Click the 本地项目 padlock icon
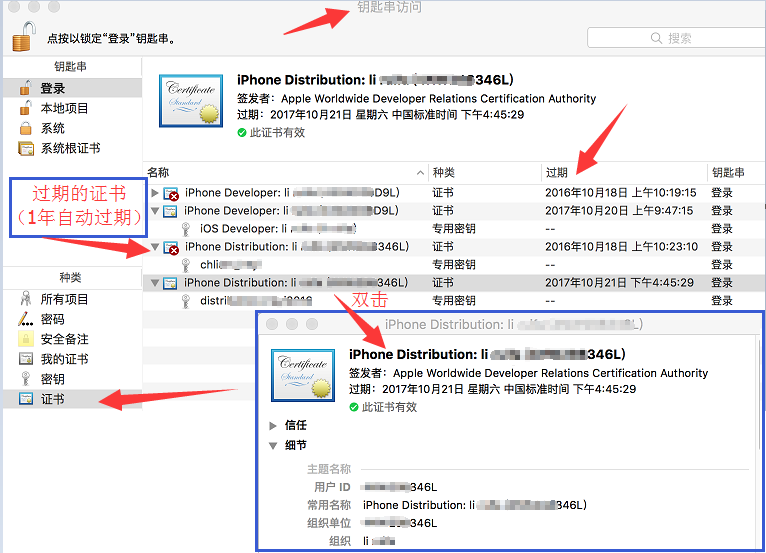Image resolution: width=766 pixels, height=553 pixels. coord(25,107)
